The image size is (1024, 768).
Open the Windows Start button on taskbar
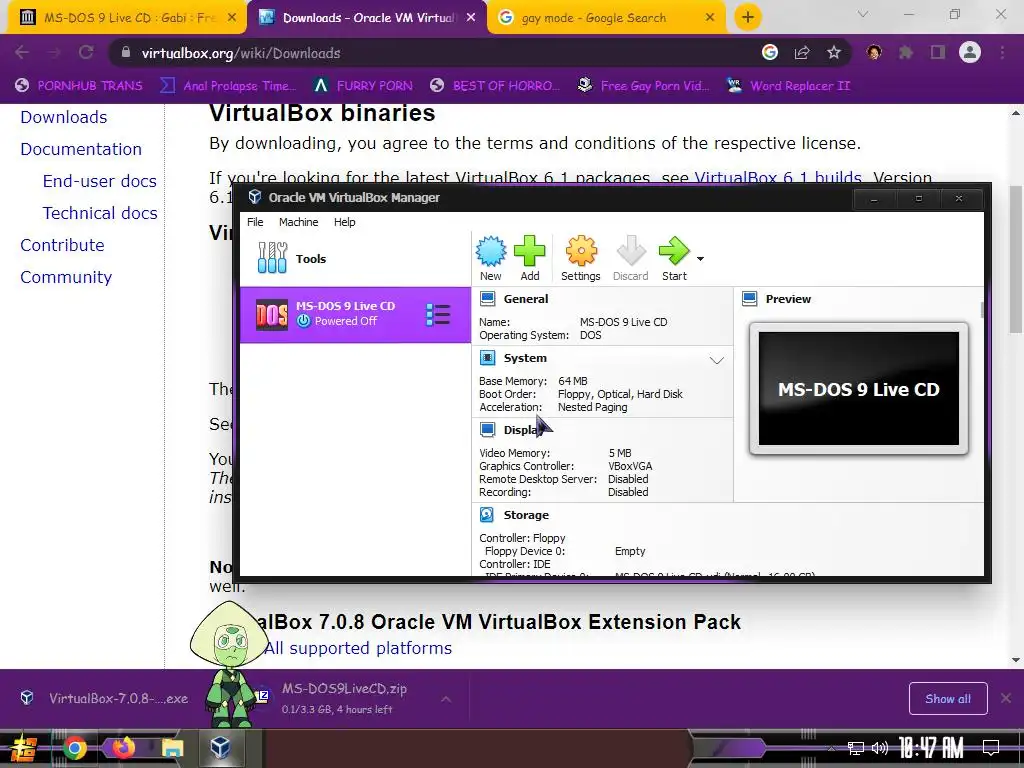tap(23, 748)
